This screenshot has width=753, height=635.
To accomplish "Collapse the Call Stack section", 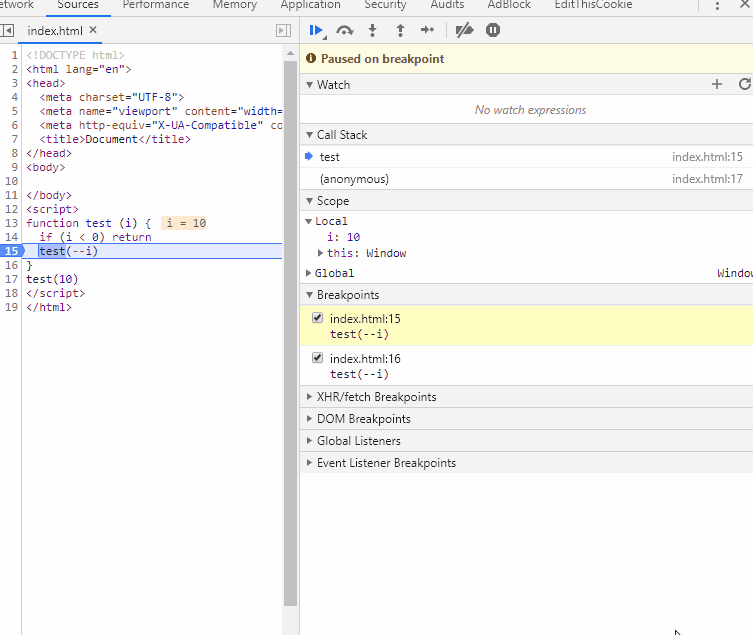I will [x=310, y=135].
